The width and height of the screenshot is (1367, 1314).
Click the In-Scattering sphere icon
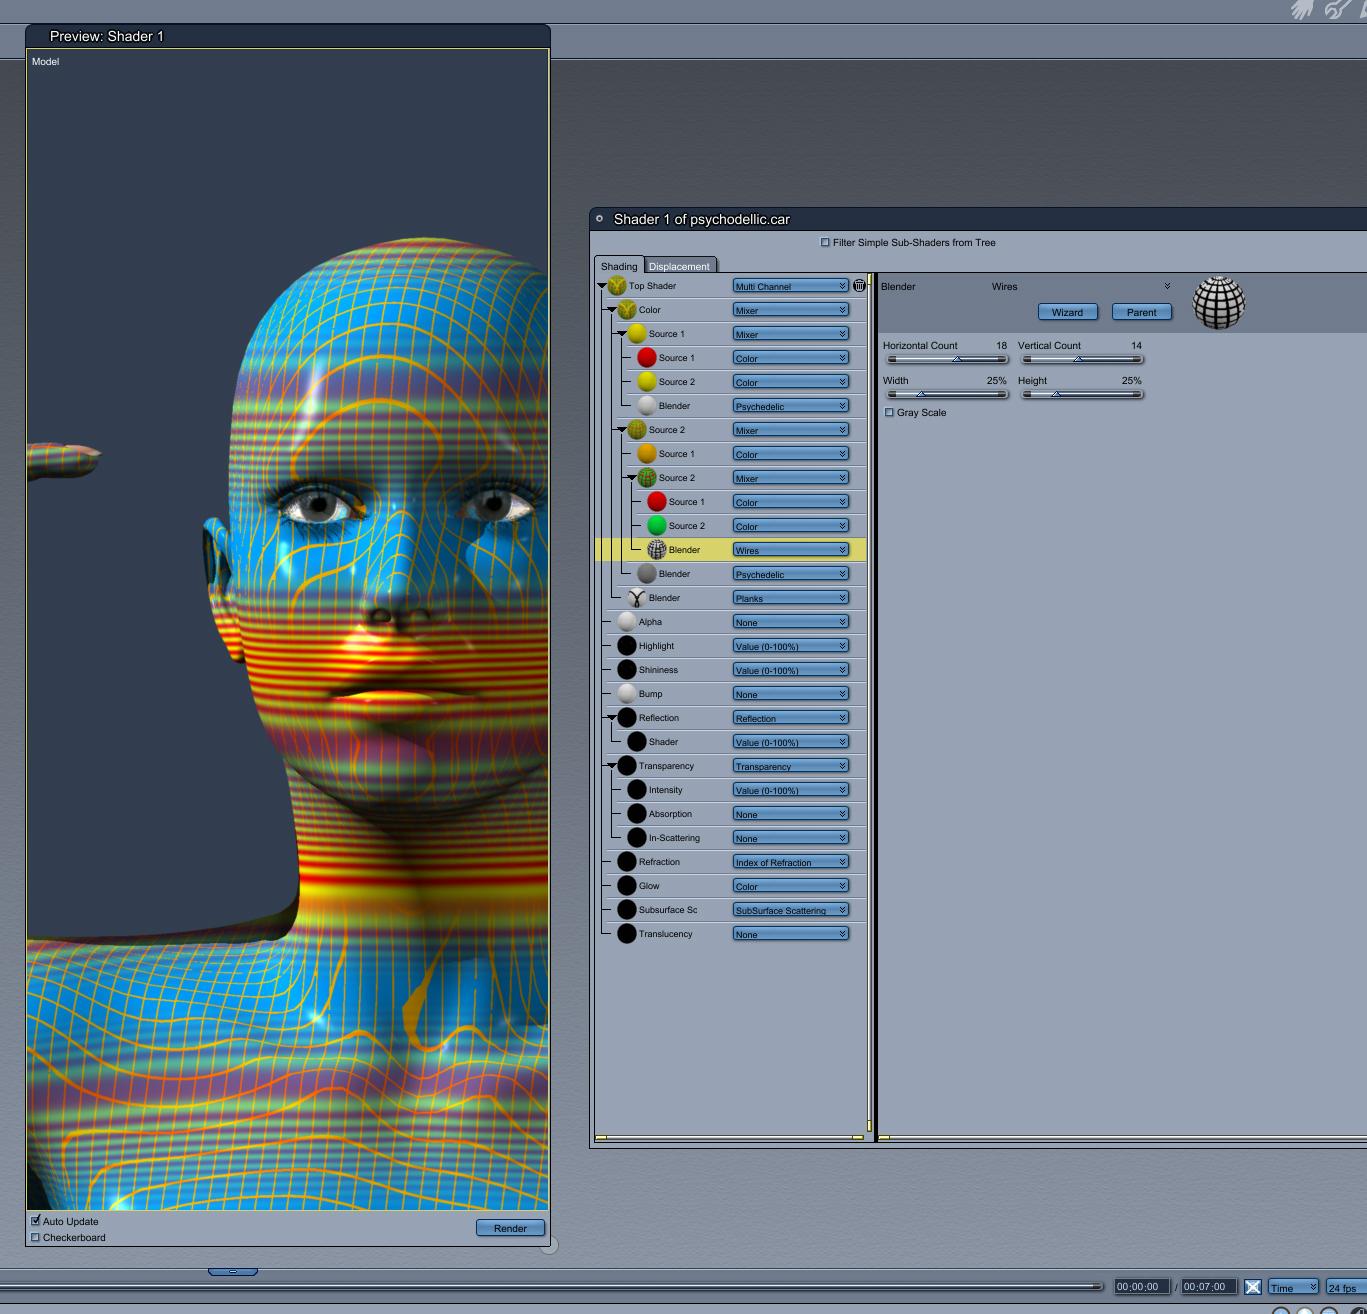pyautogui.click(x=637, y=838)
